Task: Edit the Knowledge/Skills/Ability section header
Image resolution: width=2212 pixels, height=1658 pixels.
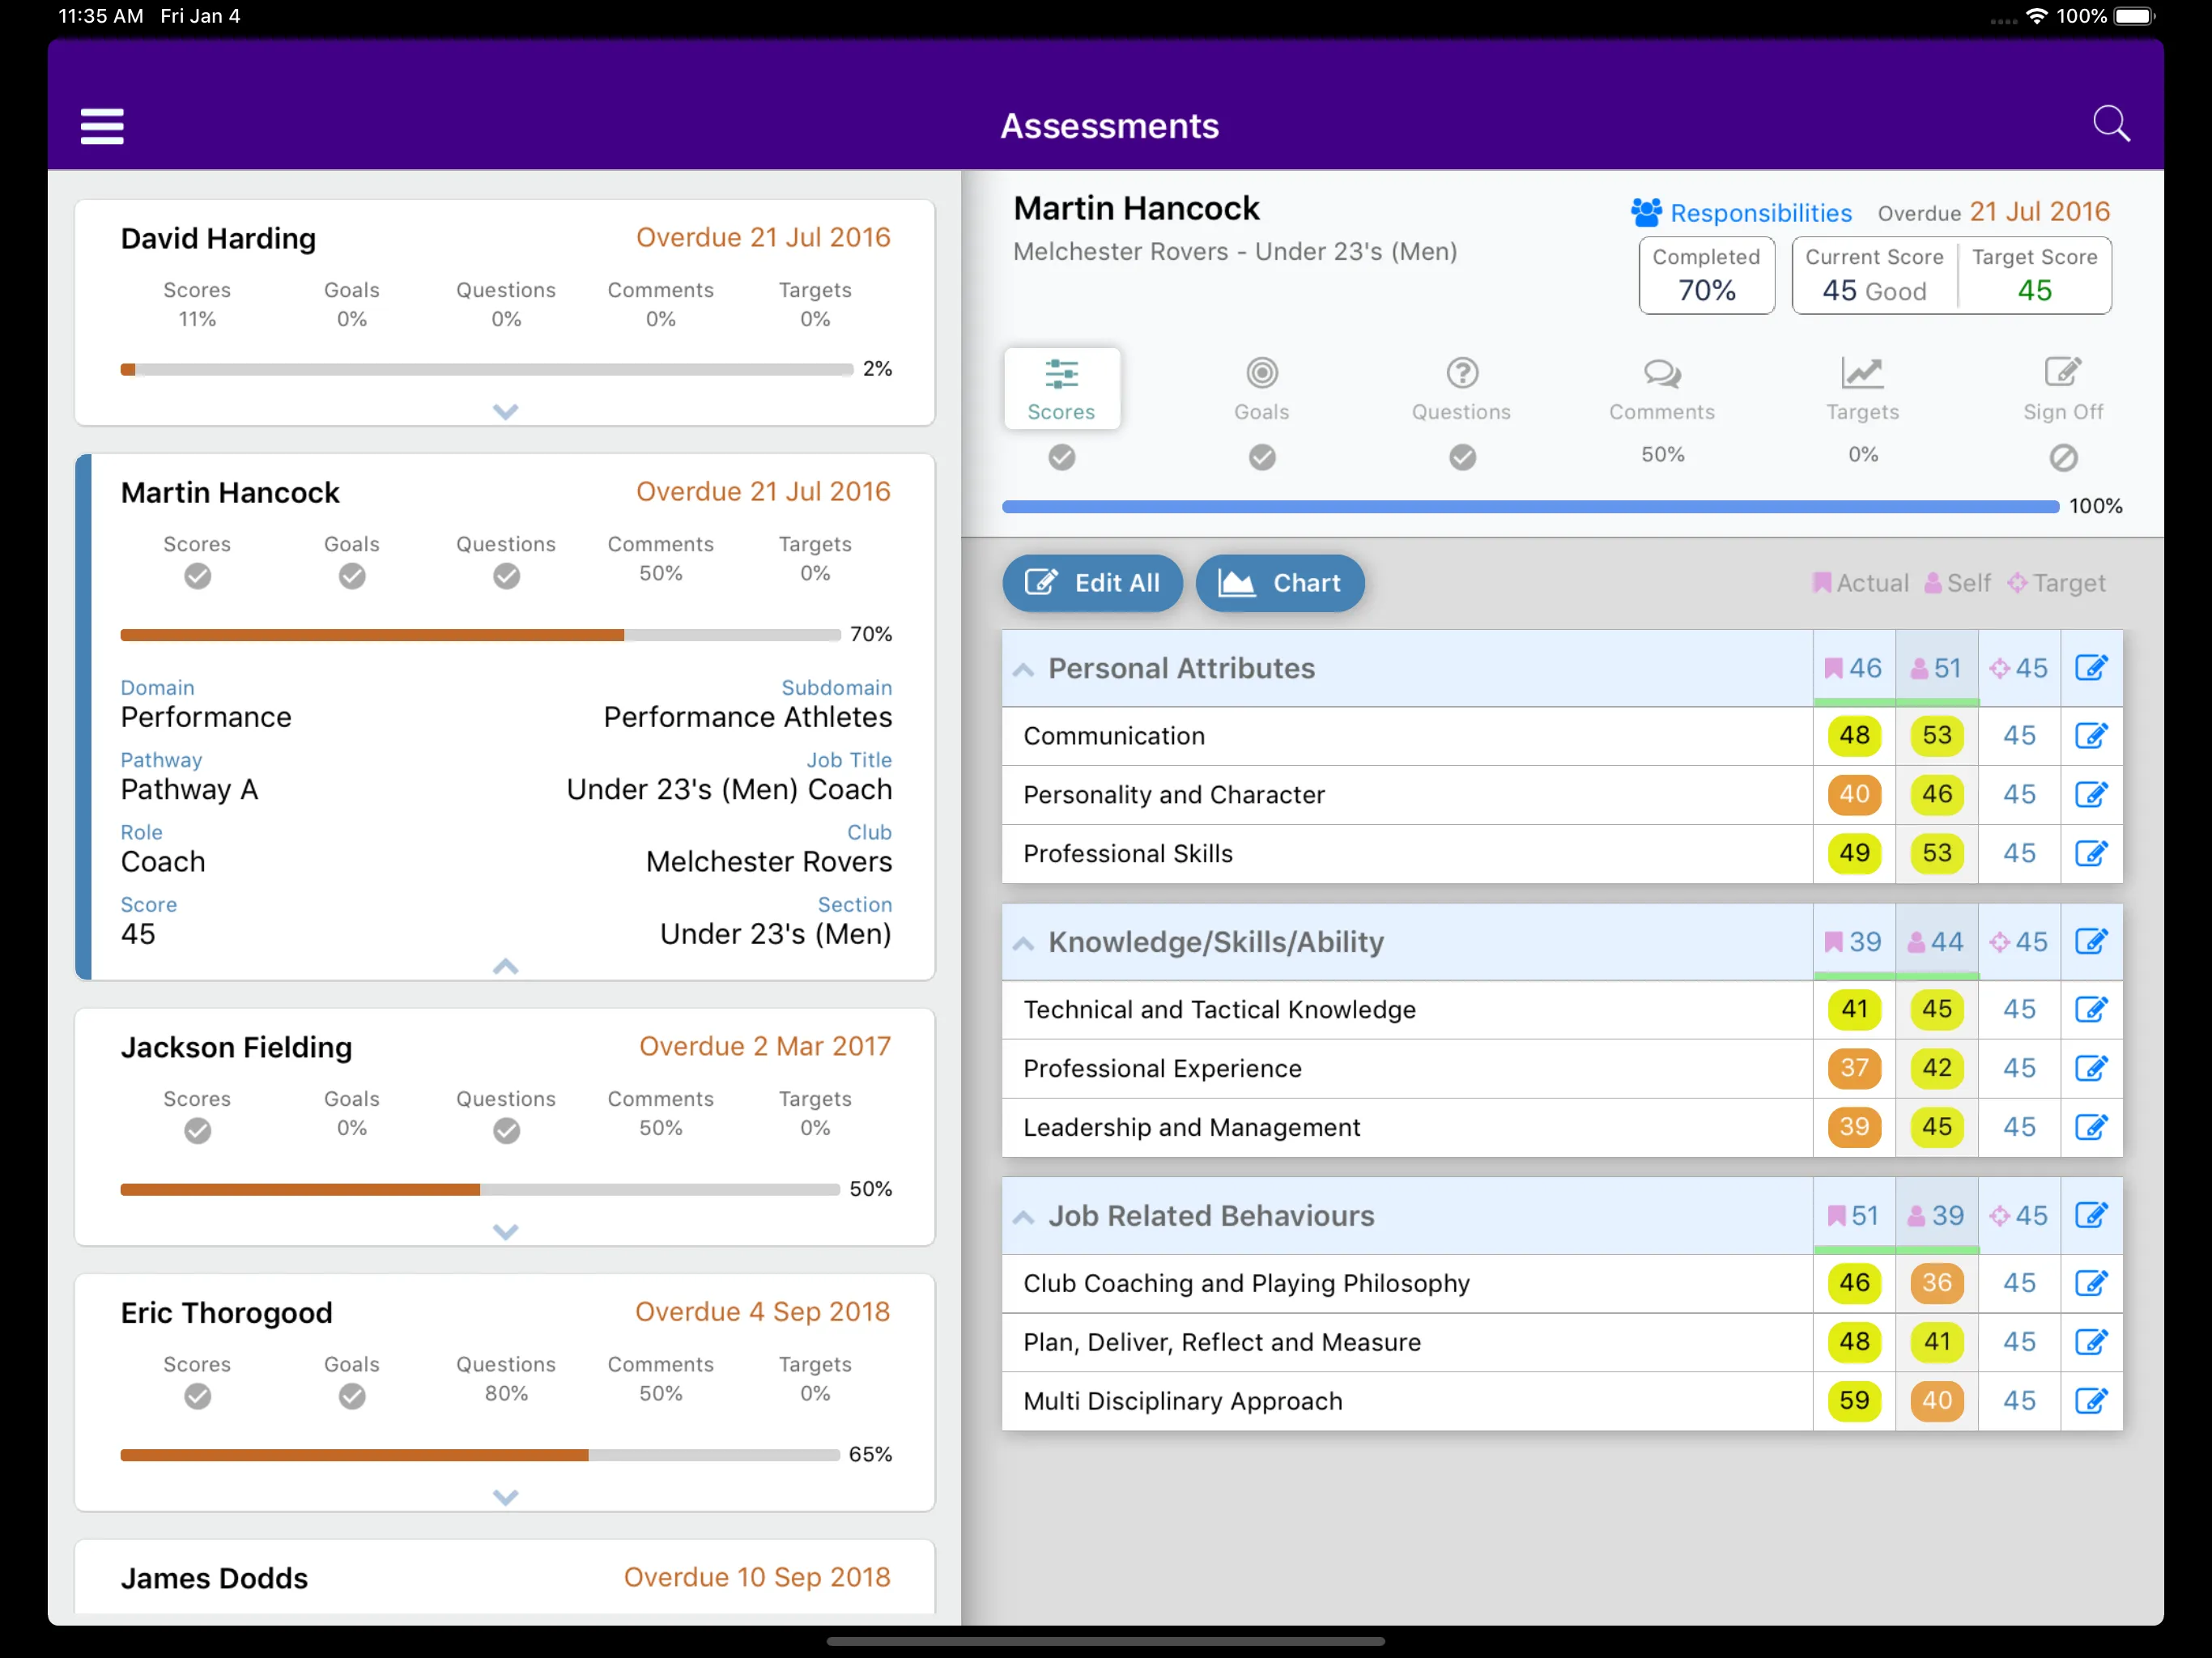Action: 2091,942
